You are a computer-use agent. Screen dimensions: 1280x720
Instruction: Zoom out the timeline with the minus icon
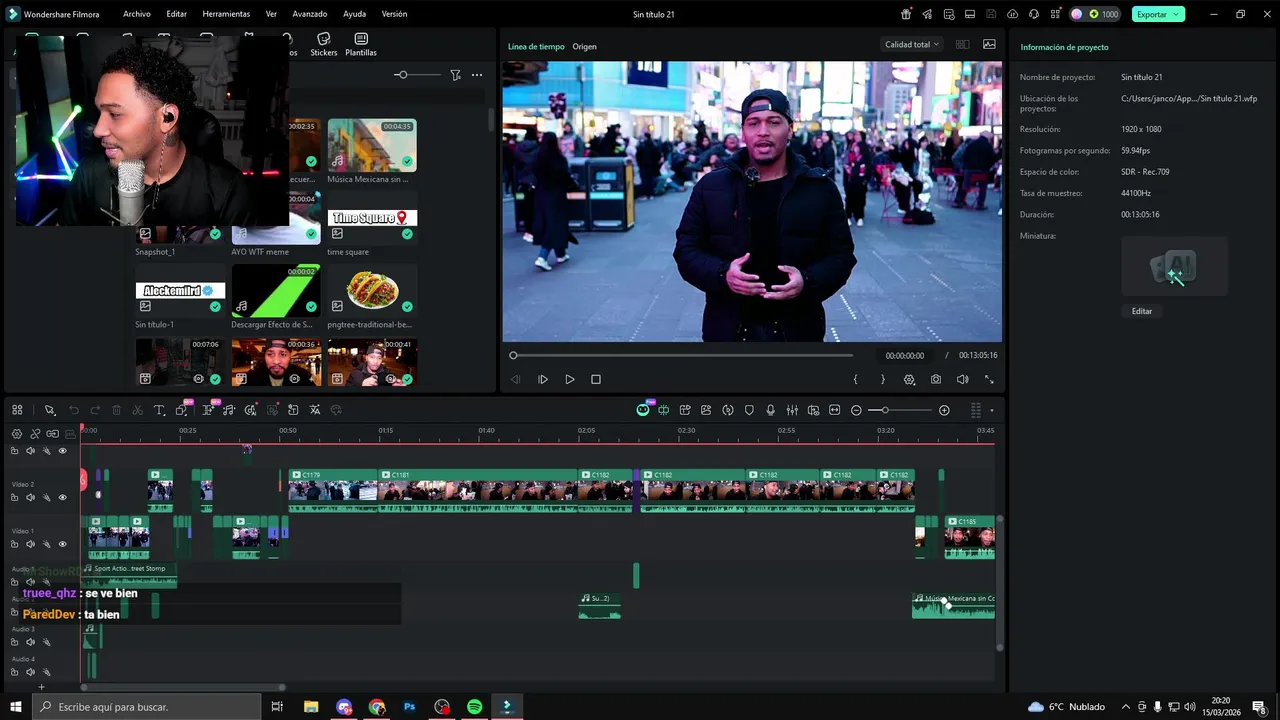[x=856, y=410]
